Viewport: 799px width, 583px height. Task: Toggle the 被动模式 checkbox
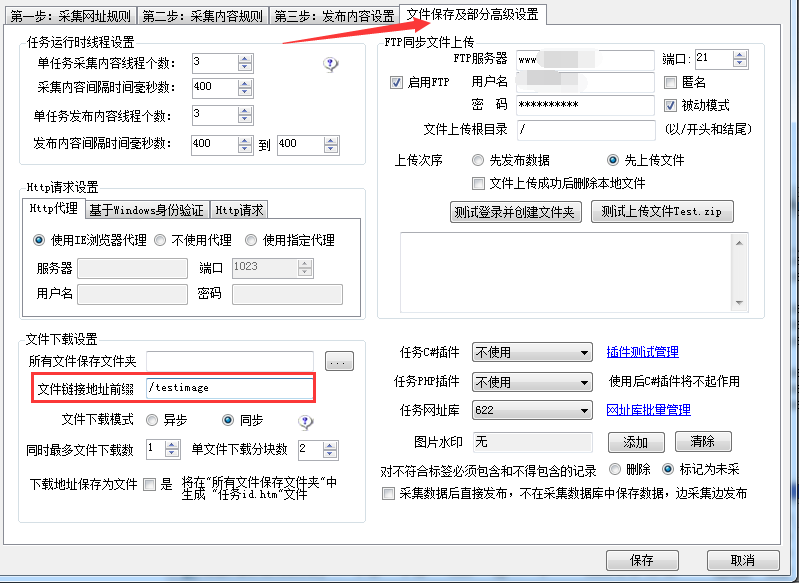tap(670, 105)
